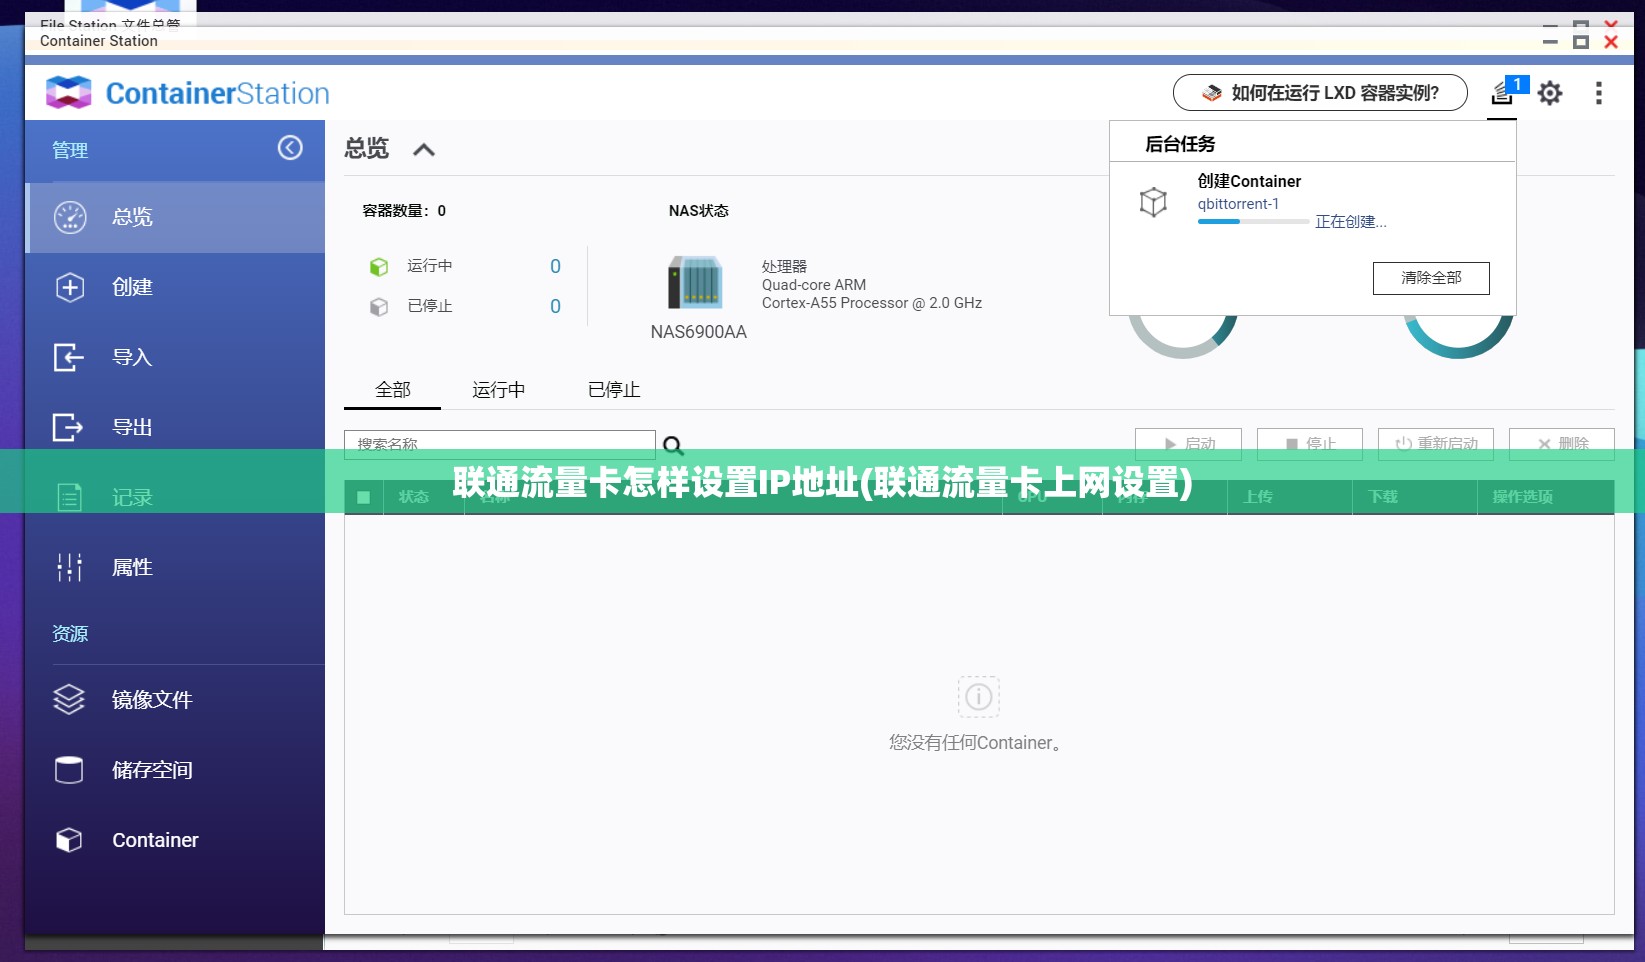Click the NAS6900AA device image

(x=695, y=283)
